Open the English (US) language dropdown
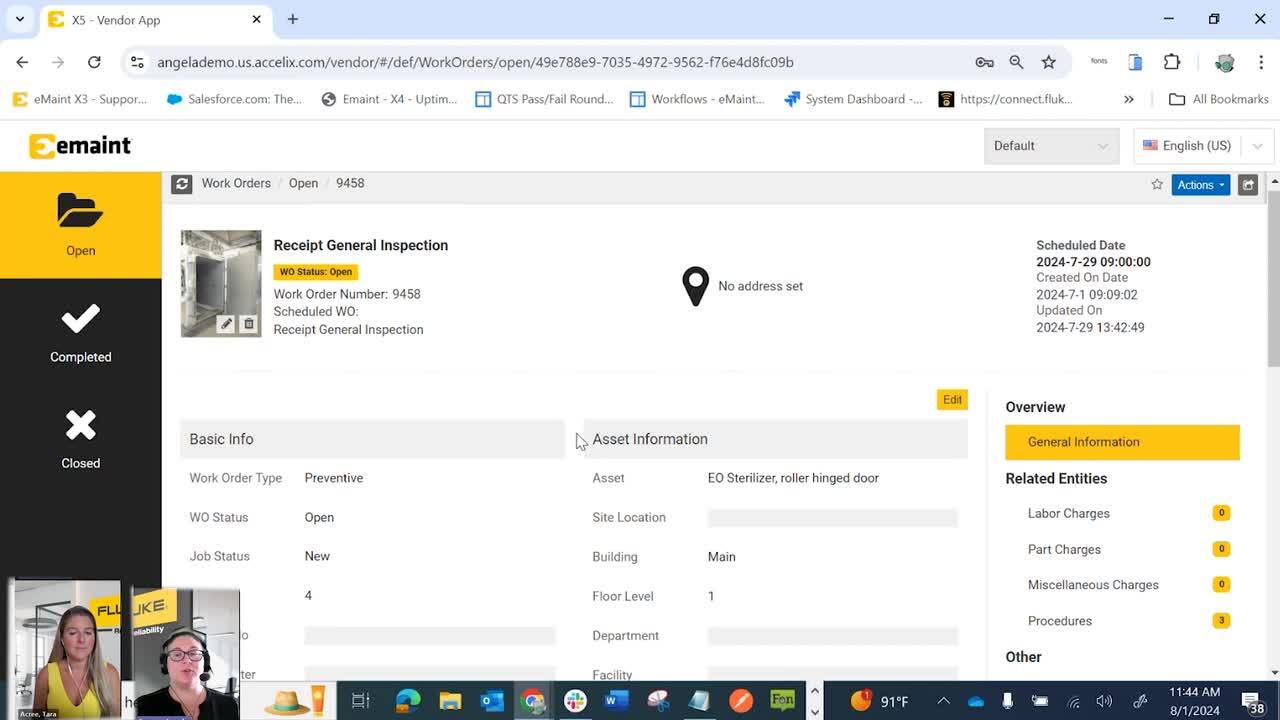Image resolution: width=1280 pixels, height=720 pixels. coord(1203,146)
